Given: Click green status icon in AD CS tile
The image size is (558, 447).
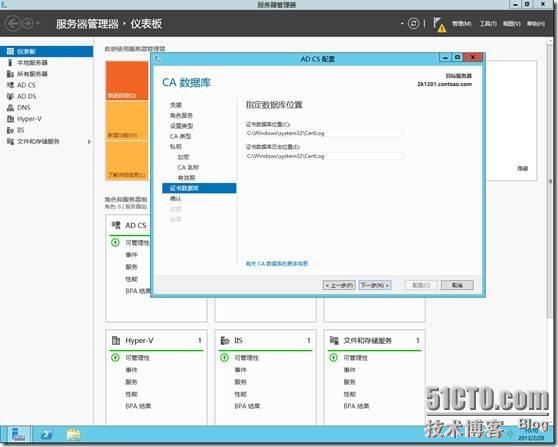Looking at the screenshot, I should point(115,242).
